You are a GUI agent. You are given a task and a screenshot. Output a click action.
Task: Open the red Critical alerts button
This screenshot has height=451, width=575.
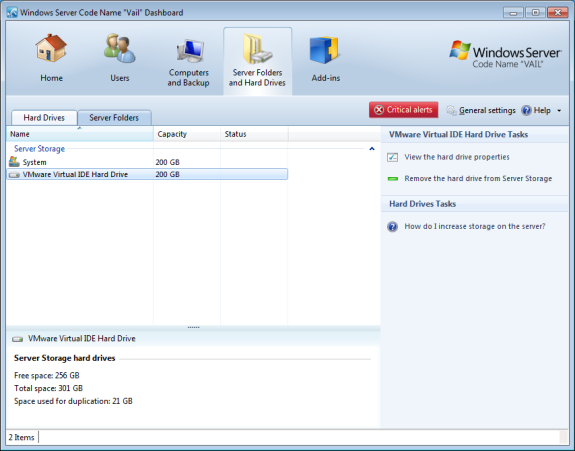(403, 110)
